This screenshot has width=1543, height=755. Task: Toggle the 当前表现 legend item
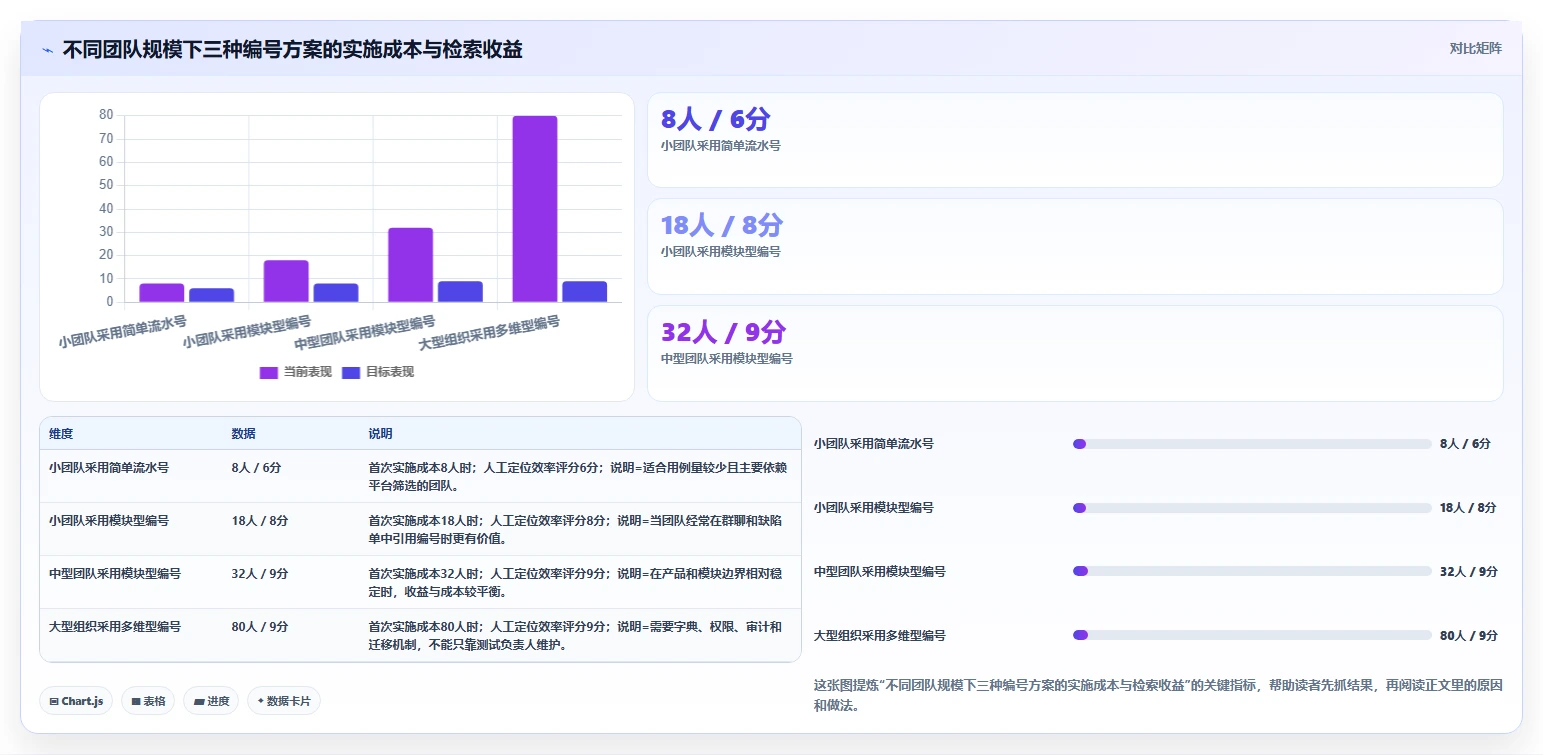[x=295, y=372]
